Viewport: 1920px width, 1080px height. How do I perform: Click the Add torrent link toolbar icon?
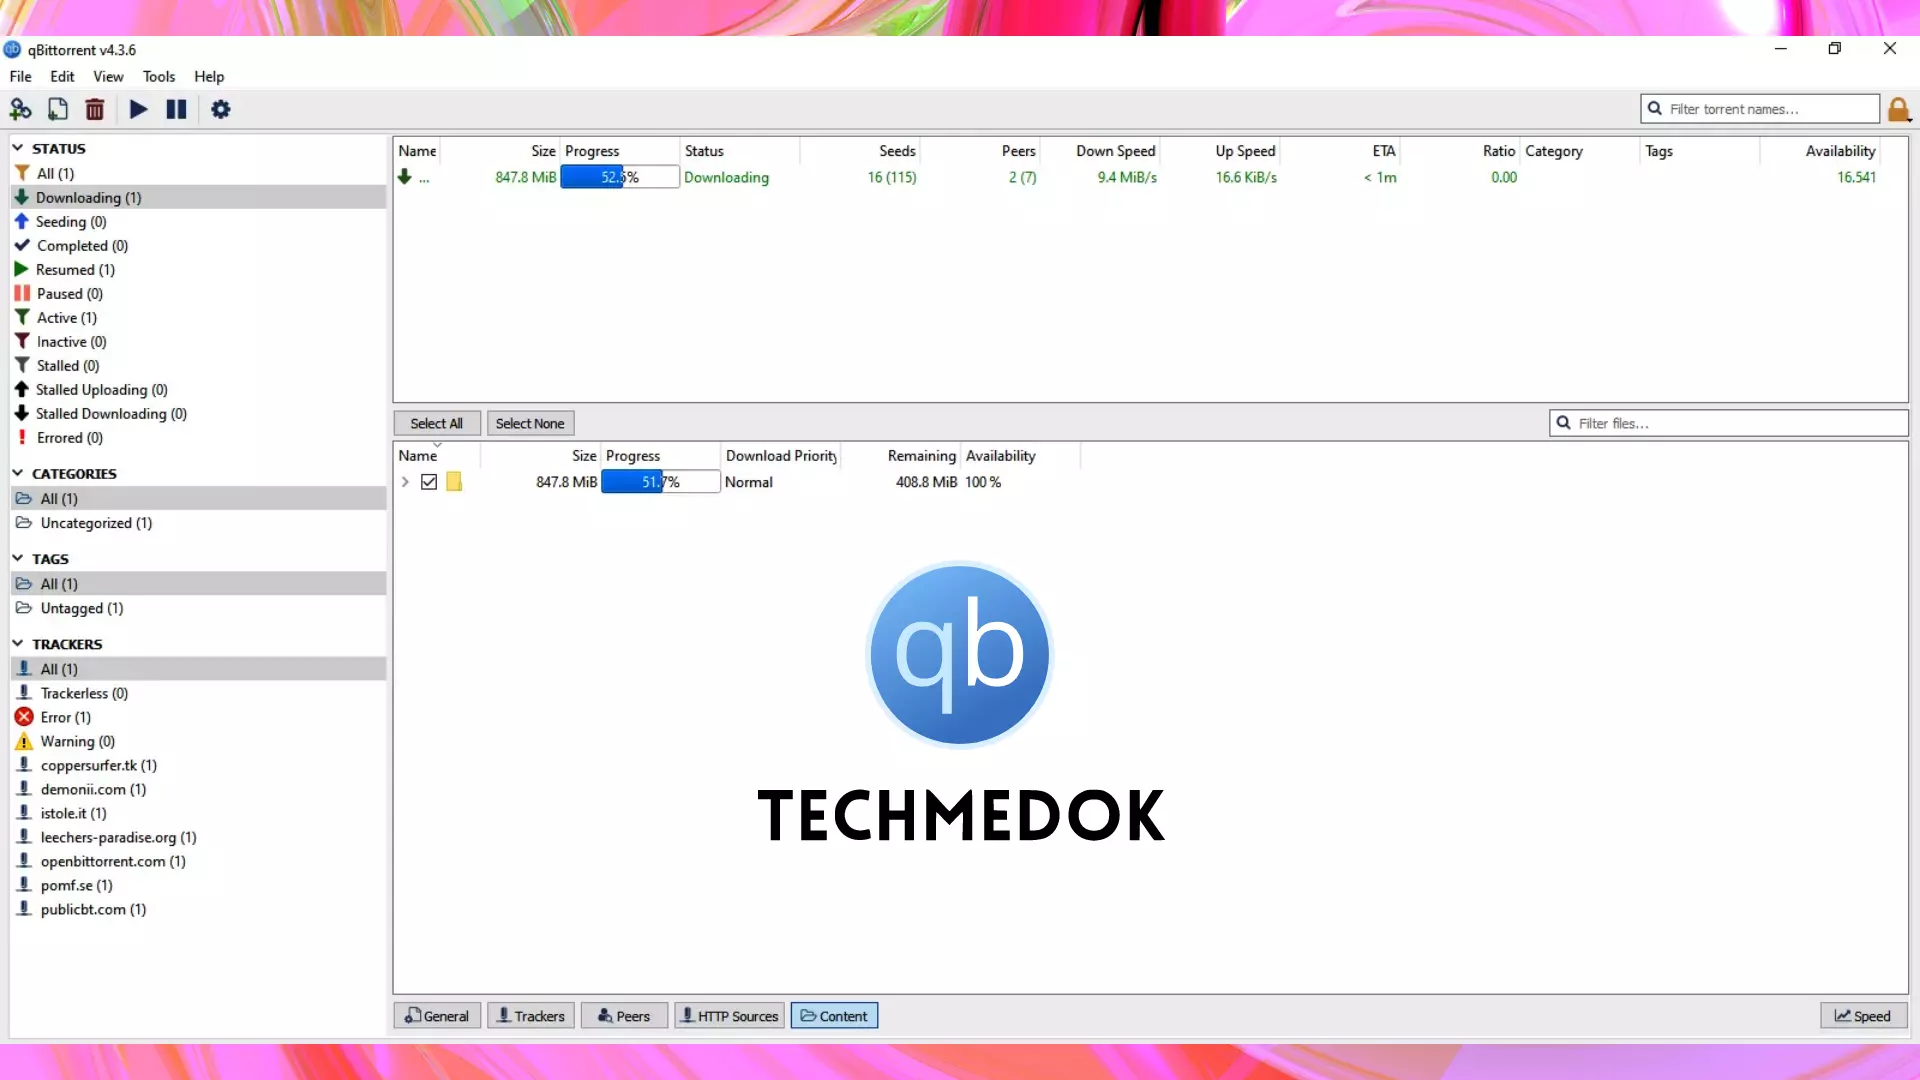[20, 109]
